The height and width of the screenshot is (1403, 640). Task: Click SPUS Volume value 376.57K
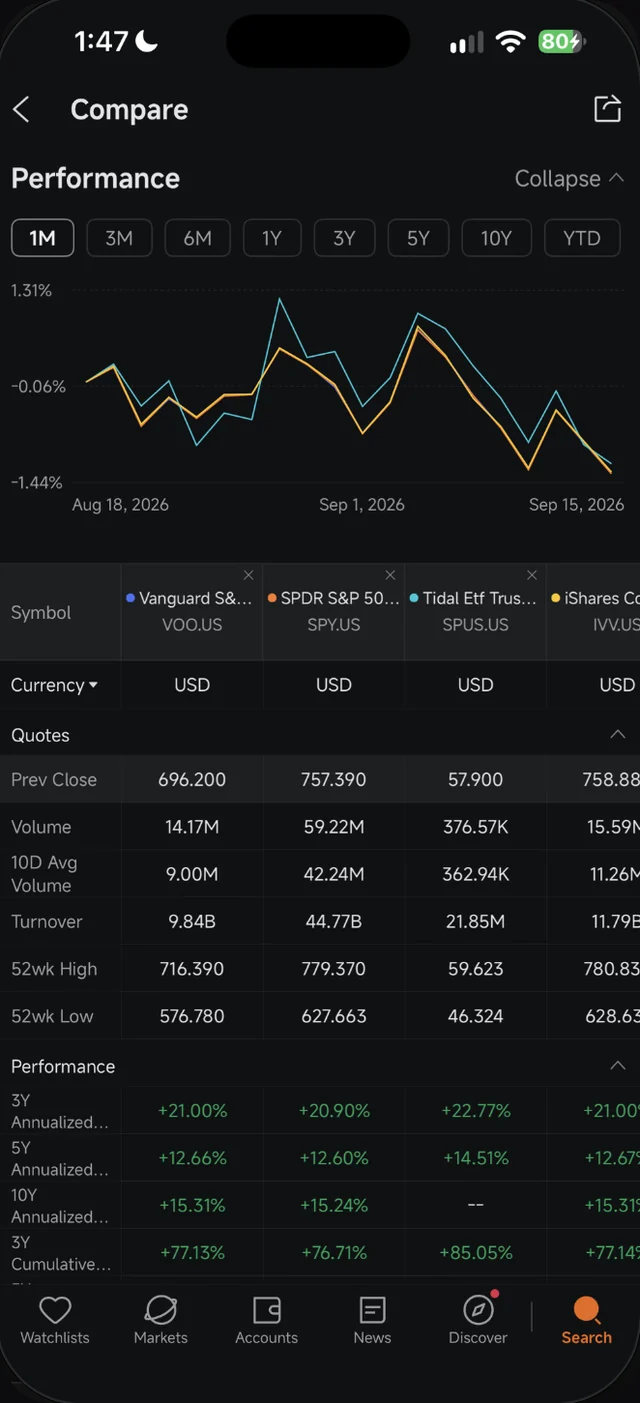click(x=476, y=827)
